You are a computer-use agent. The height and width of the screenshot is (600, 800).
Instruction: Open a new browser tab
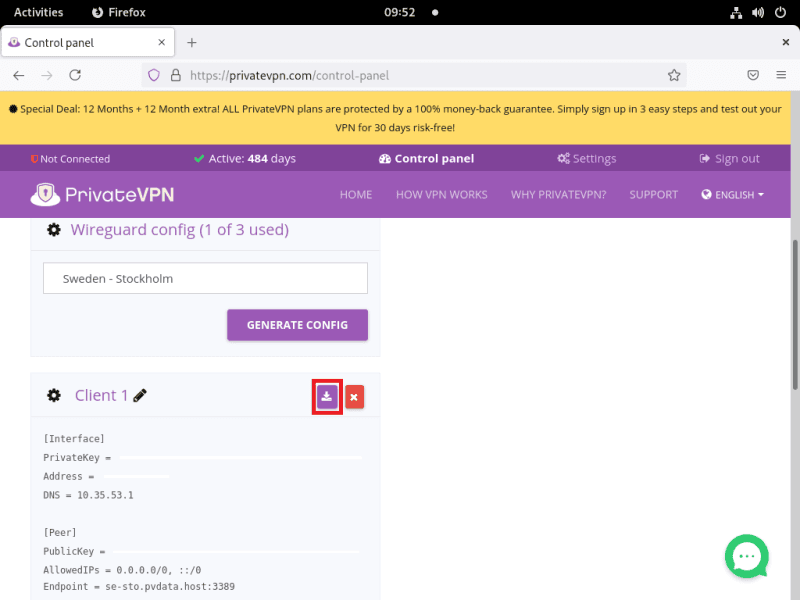[192, 42]
